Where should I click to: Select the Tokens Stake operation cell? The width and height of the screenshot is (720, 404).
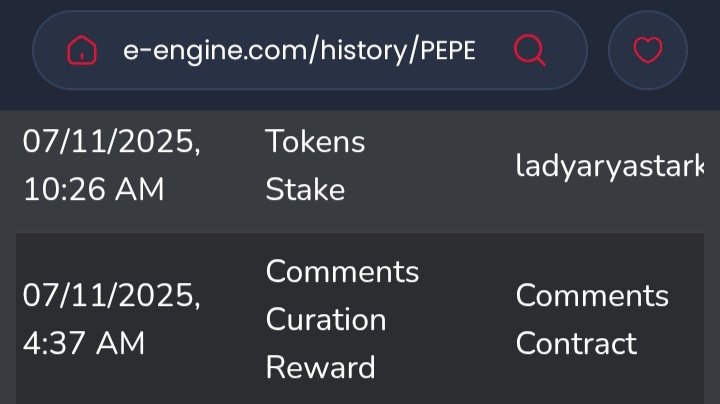(x=315, y=165)
